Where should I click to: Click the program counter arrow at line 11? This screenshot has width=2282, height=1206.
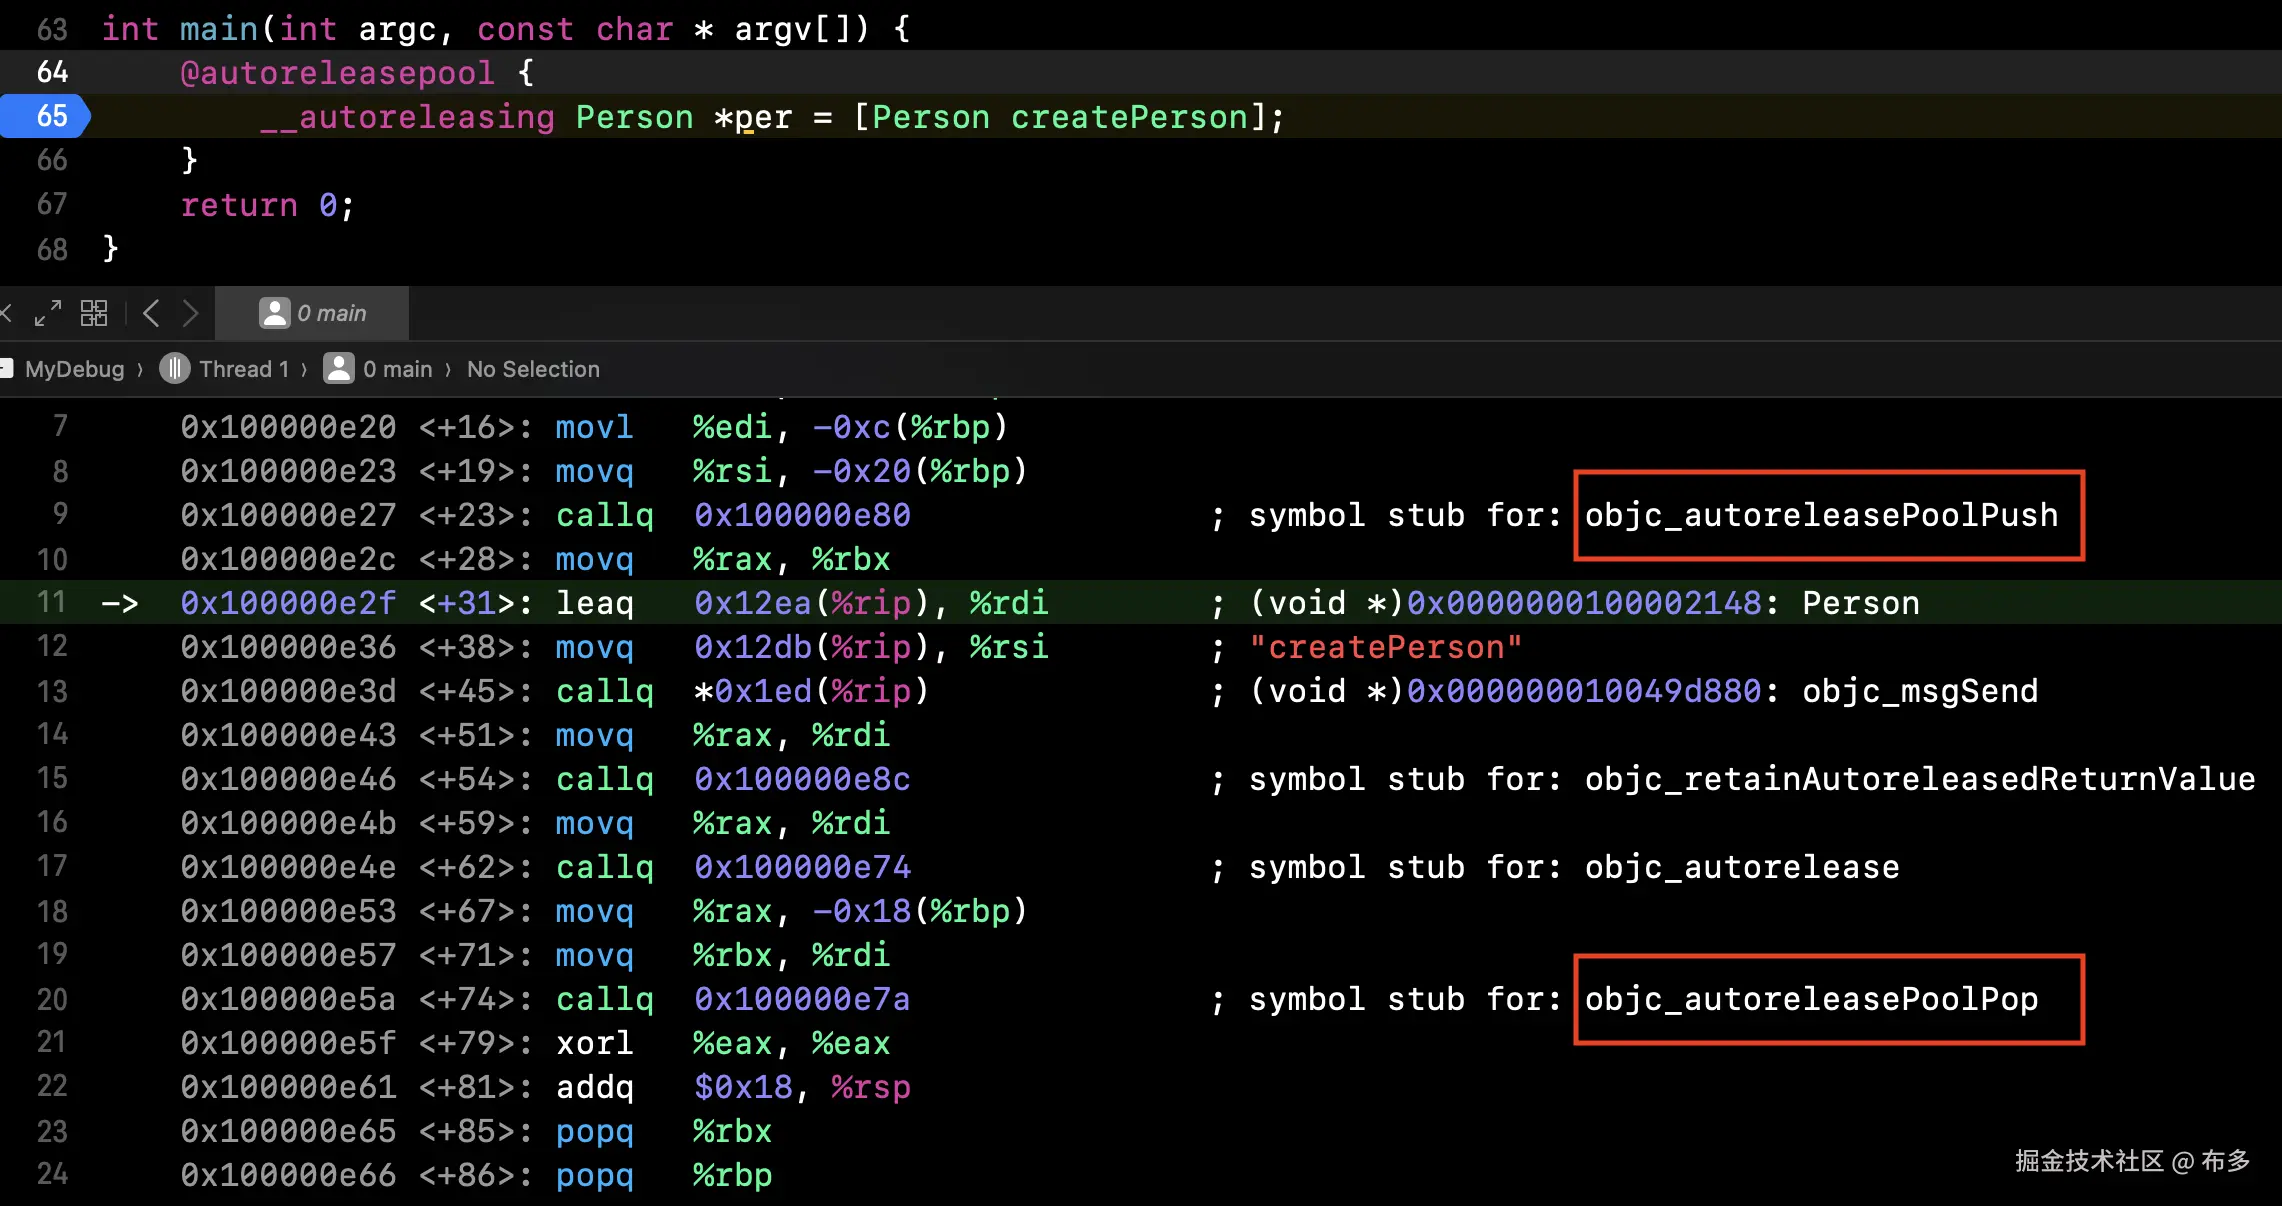click(x=119, y=603)
